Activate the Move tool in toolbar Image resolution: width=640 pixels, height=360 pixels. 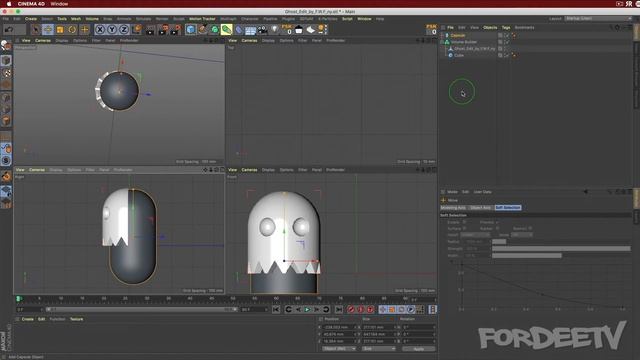coord(48,29)
